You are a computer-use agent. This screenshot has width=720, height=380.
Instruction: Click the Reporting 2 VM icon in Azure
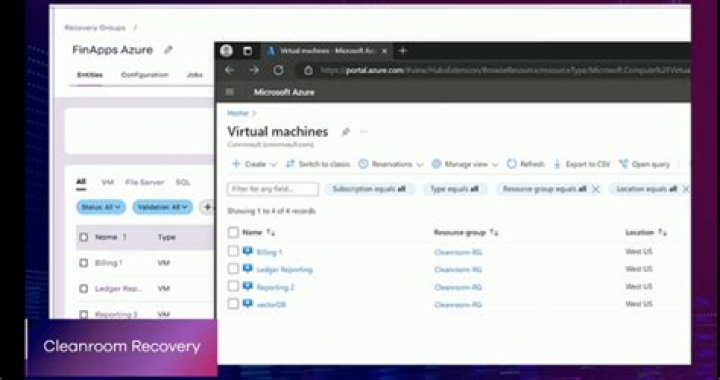pyautogui.click(x=248, y=286)
